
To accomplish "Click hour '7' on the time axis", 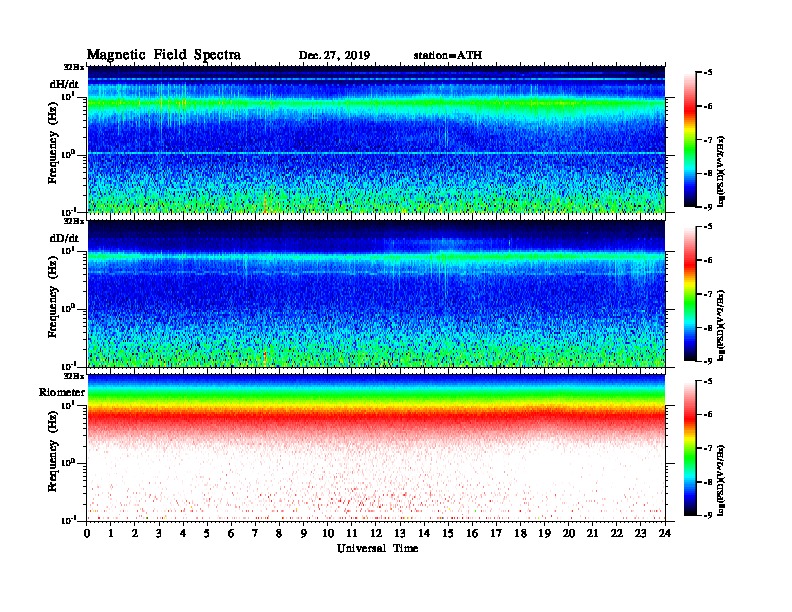I will tap(255, 533).
